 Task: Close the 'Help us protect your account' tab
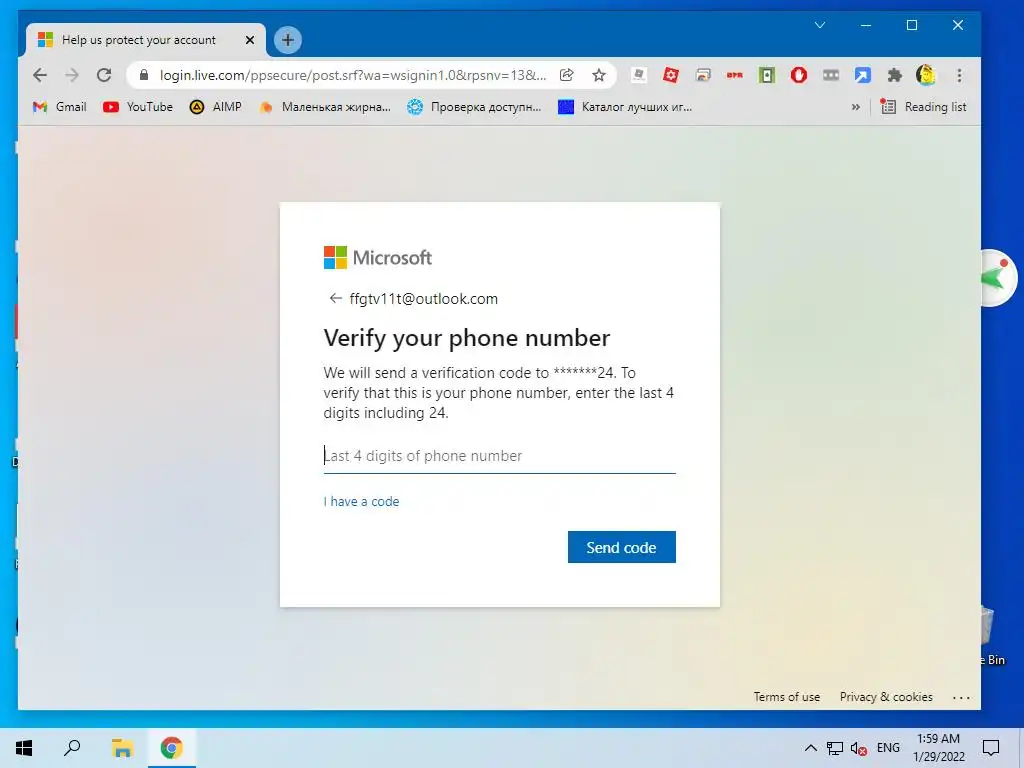249,40
